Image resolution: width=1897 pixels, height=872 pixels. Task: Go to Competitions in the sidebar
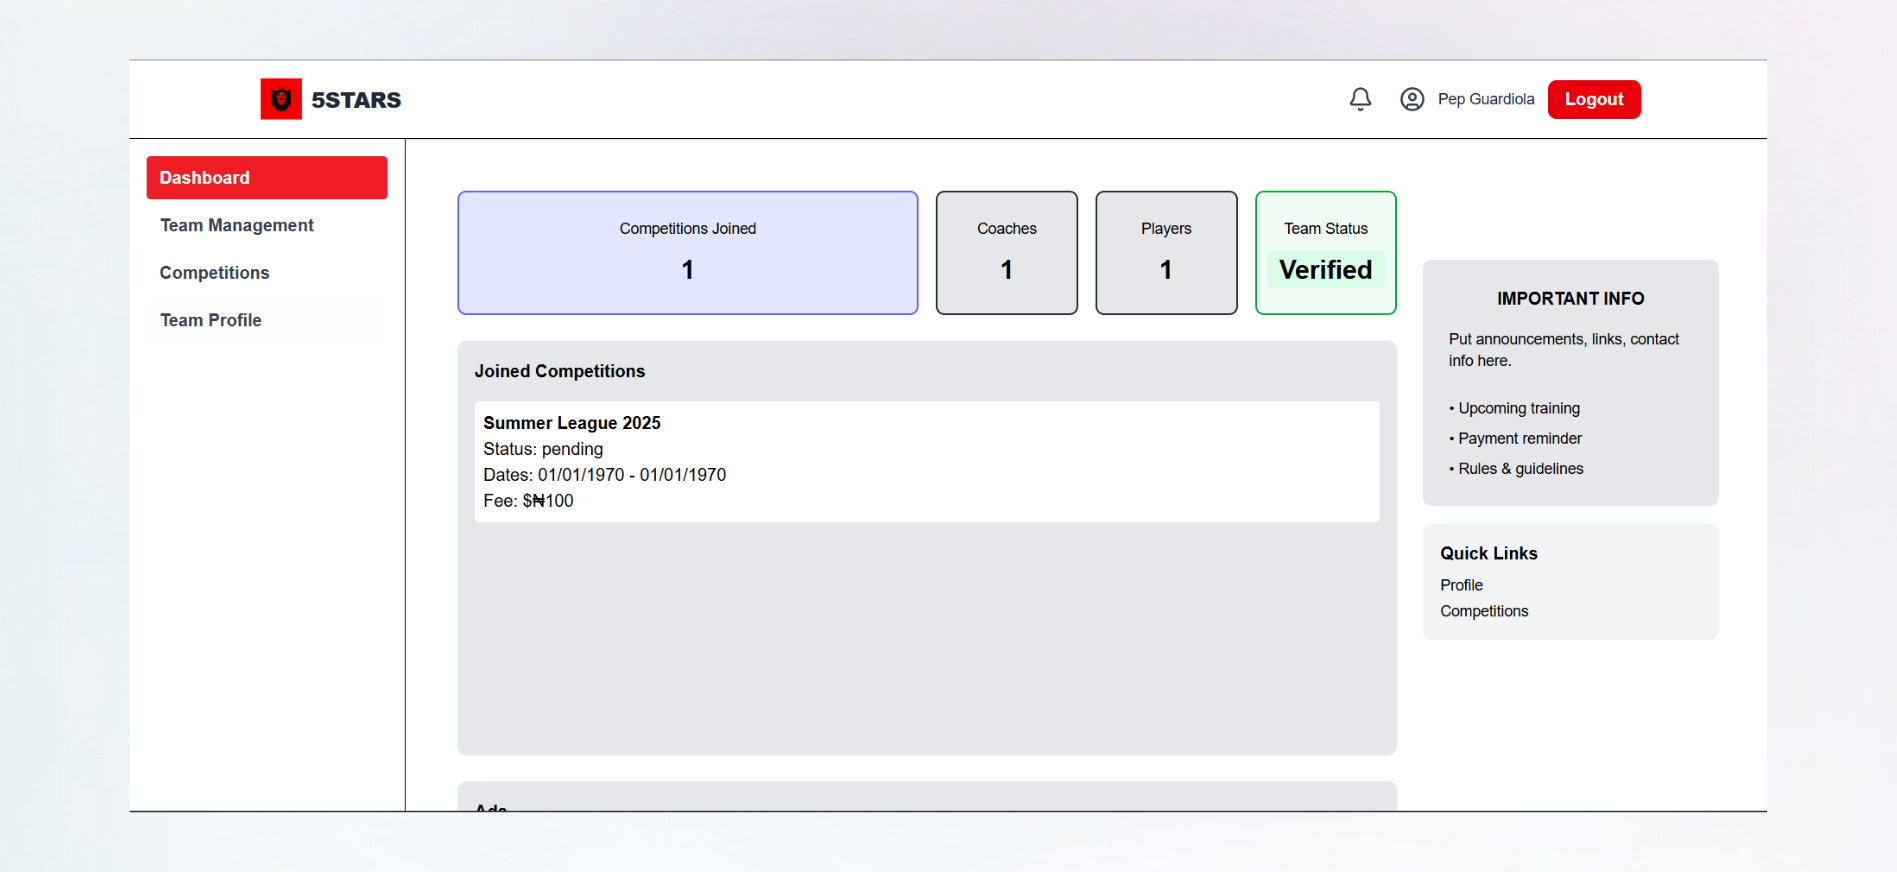(x=215, y=273)
